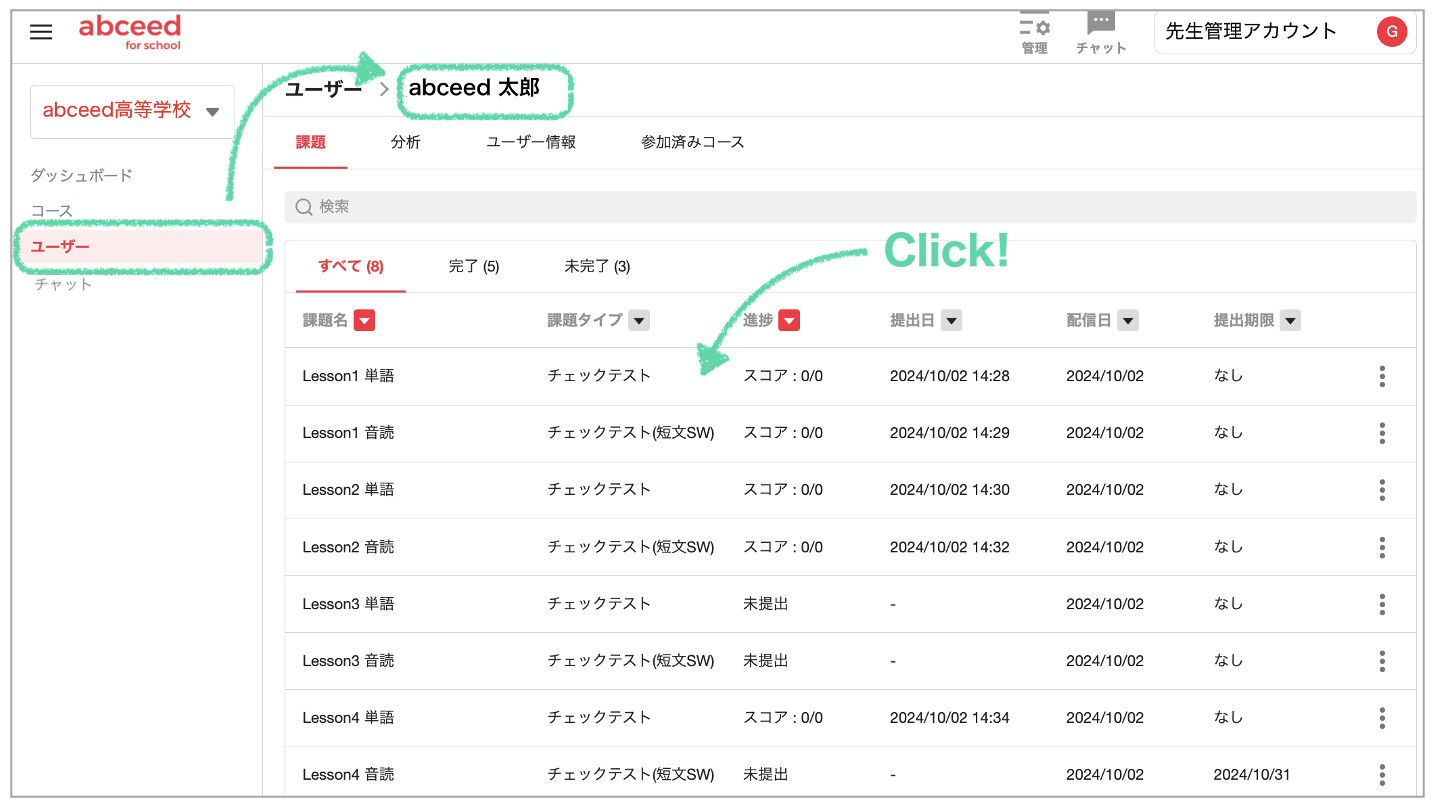The width and height of the screenshot is (1443, 806).
Task: Click the abceed 太郎 breadcrumb name
Action: click(x=474, y=88)
